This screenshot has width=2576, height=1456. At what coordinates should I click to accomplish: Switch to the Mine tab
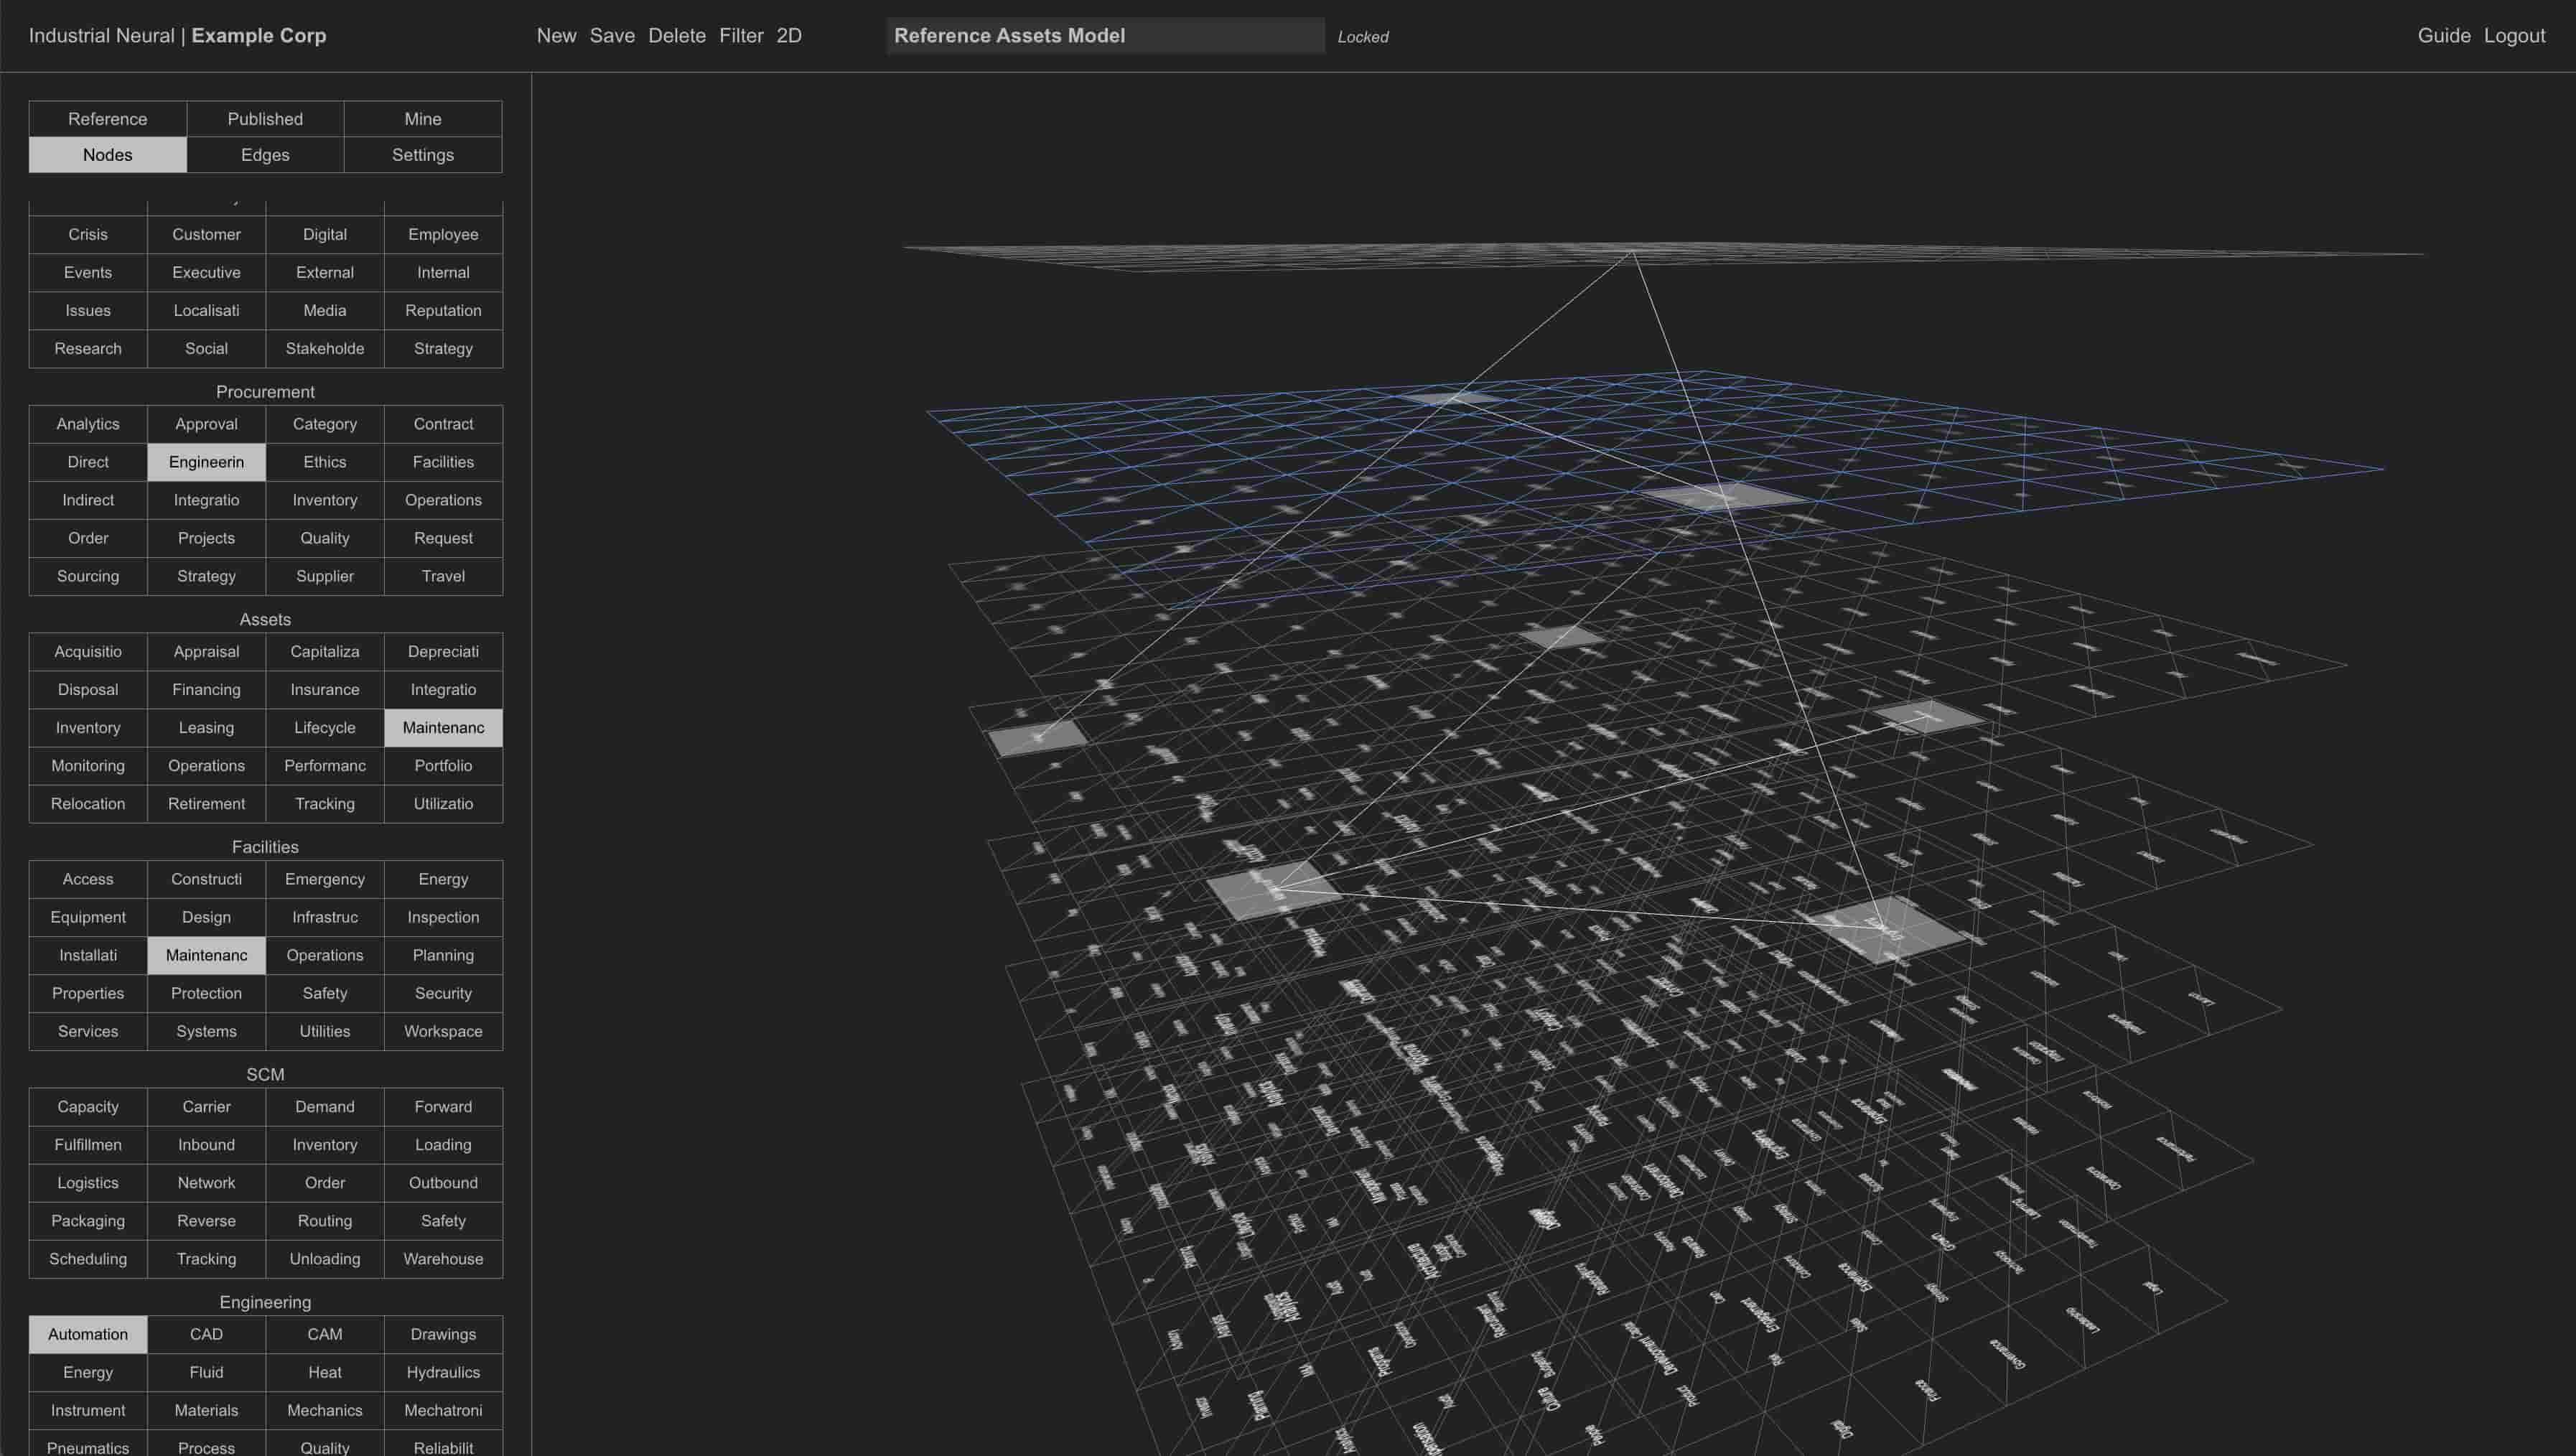pyautogui.click(x=423, y=119)
